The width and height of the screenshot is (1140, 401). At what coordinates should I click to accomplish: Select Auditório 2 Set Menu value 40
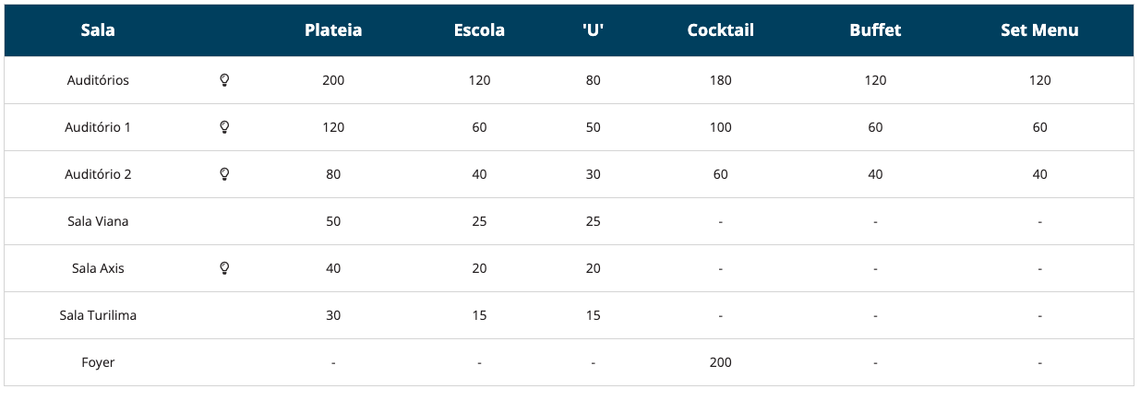(1040, 174)
